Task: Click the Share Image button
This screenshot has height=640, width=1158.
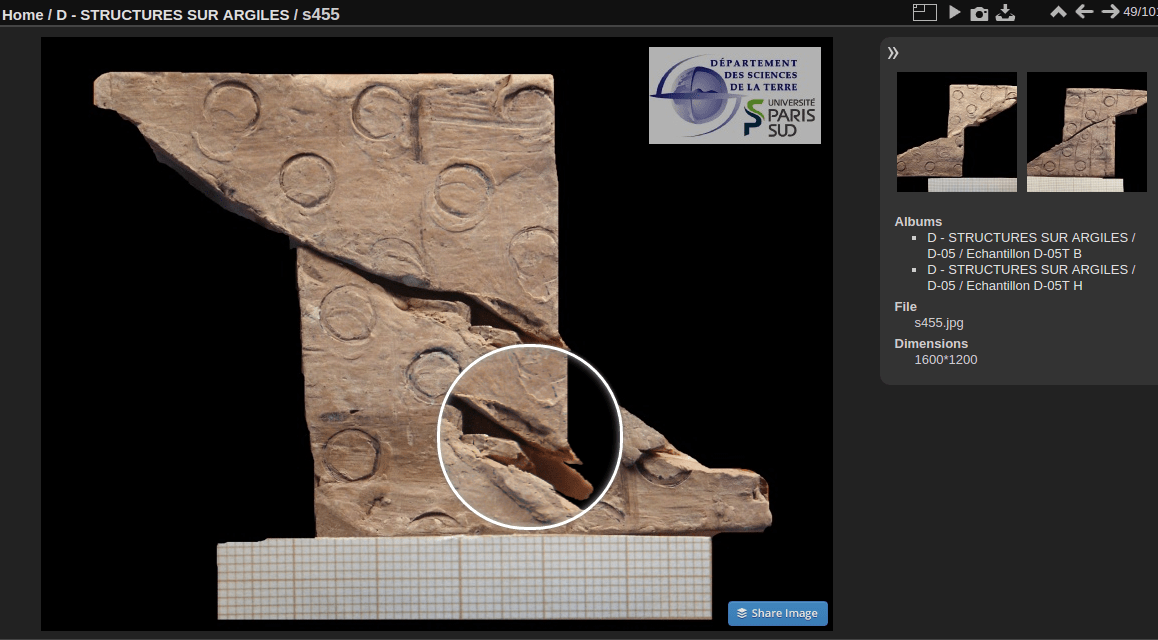Action: click(777, 613)
